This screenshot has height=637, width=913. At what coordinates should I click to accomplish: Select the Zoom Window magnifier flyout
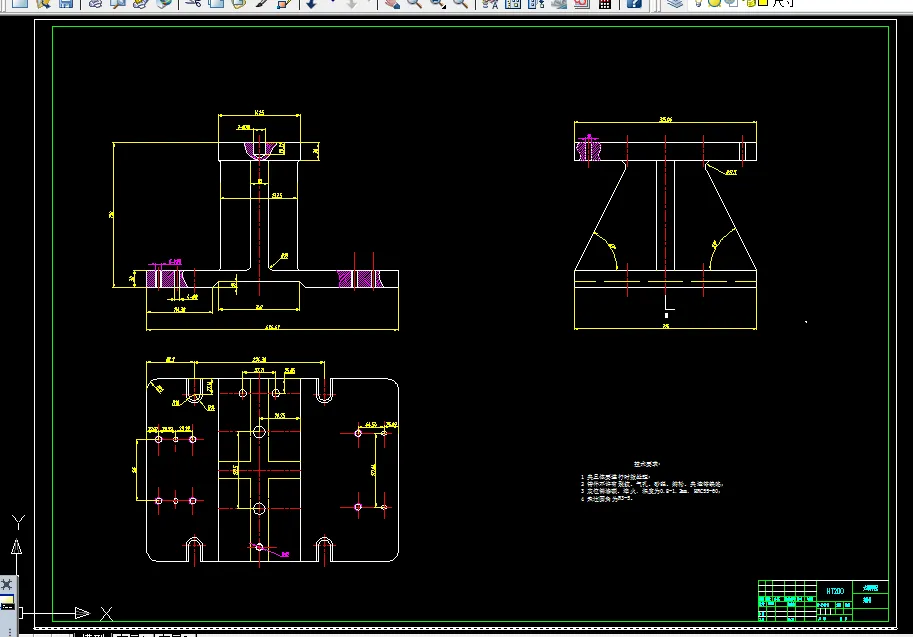438,3
